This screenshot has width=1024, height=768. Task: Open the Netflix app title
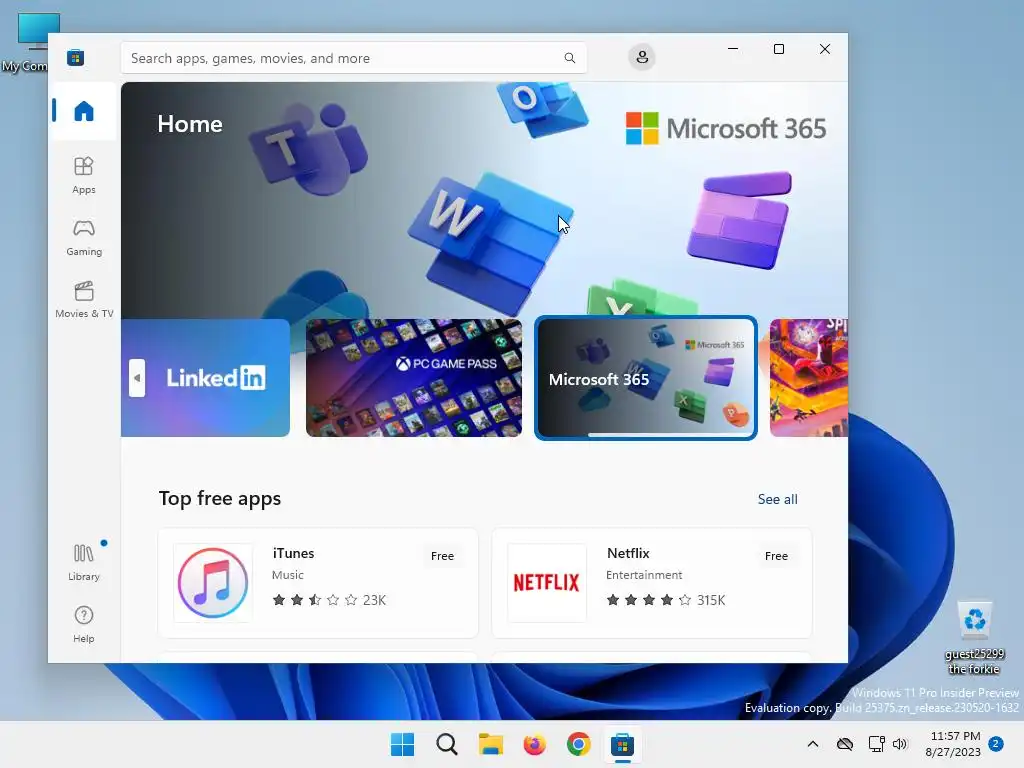628,553
